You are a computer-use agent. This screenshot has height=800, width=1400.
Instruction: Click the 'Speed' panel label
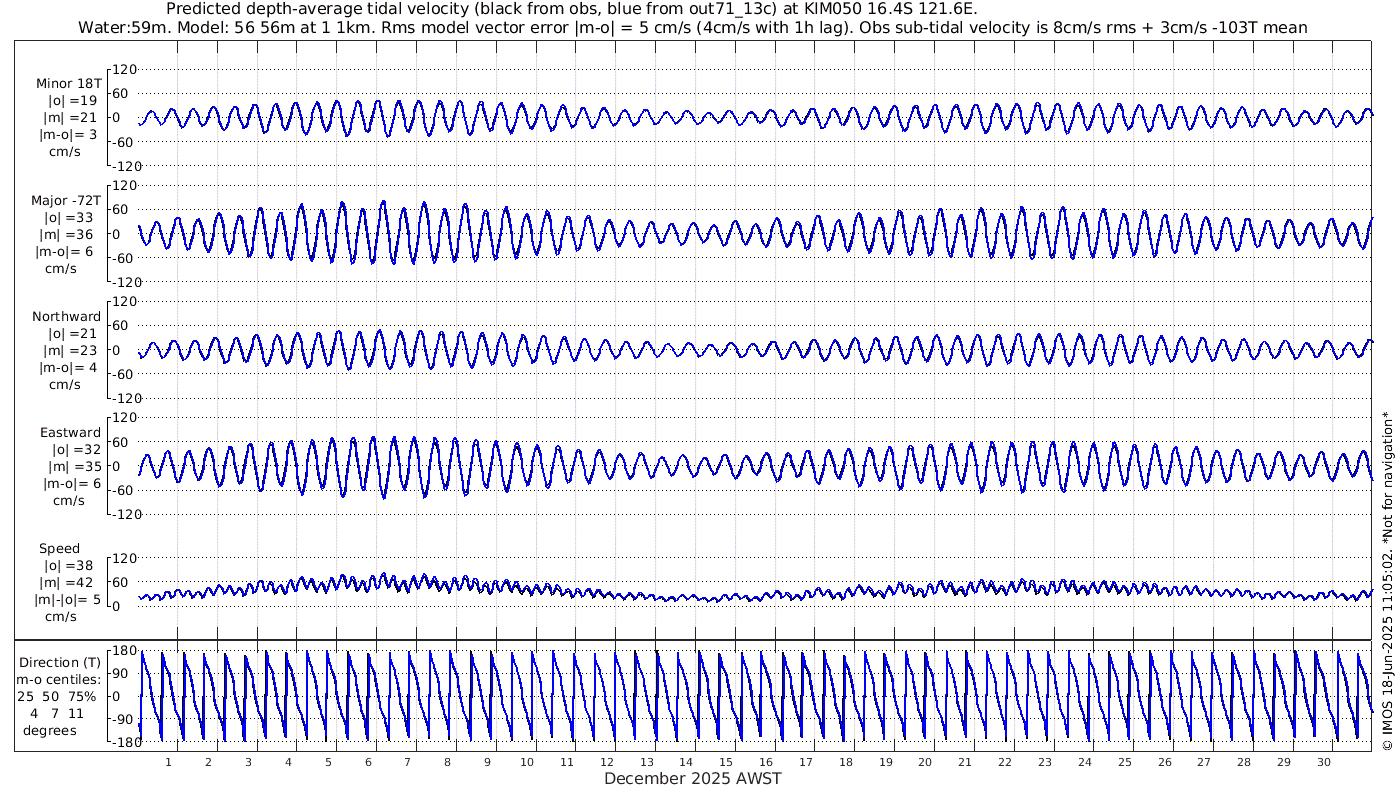(60, 549)
